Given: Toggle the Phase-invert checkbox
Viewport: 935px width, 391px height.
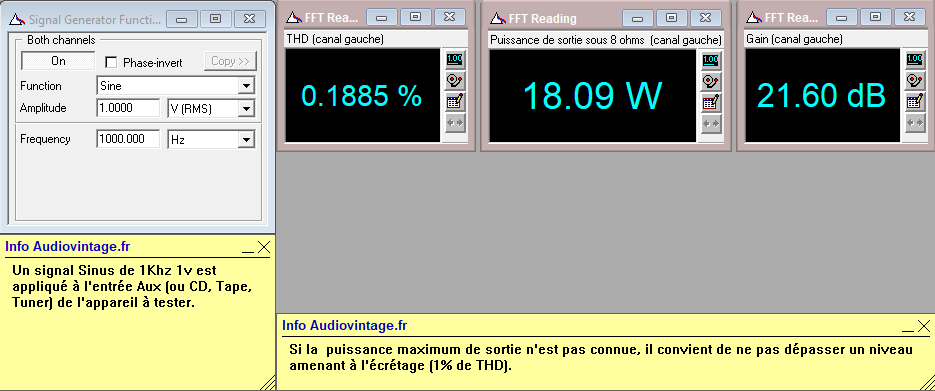Looking at the screenshot, I should [110, 62].
